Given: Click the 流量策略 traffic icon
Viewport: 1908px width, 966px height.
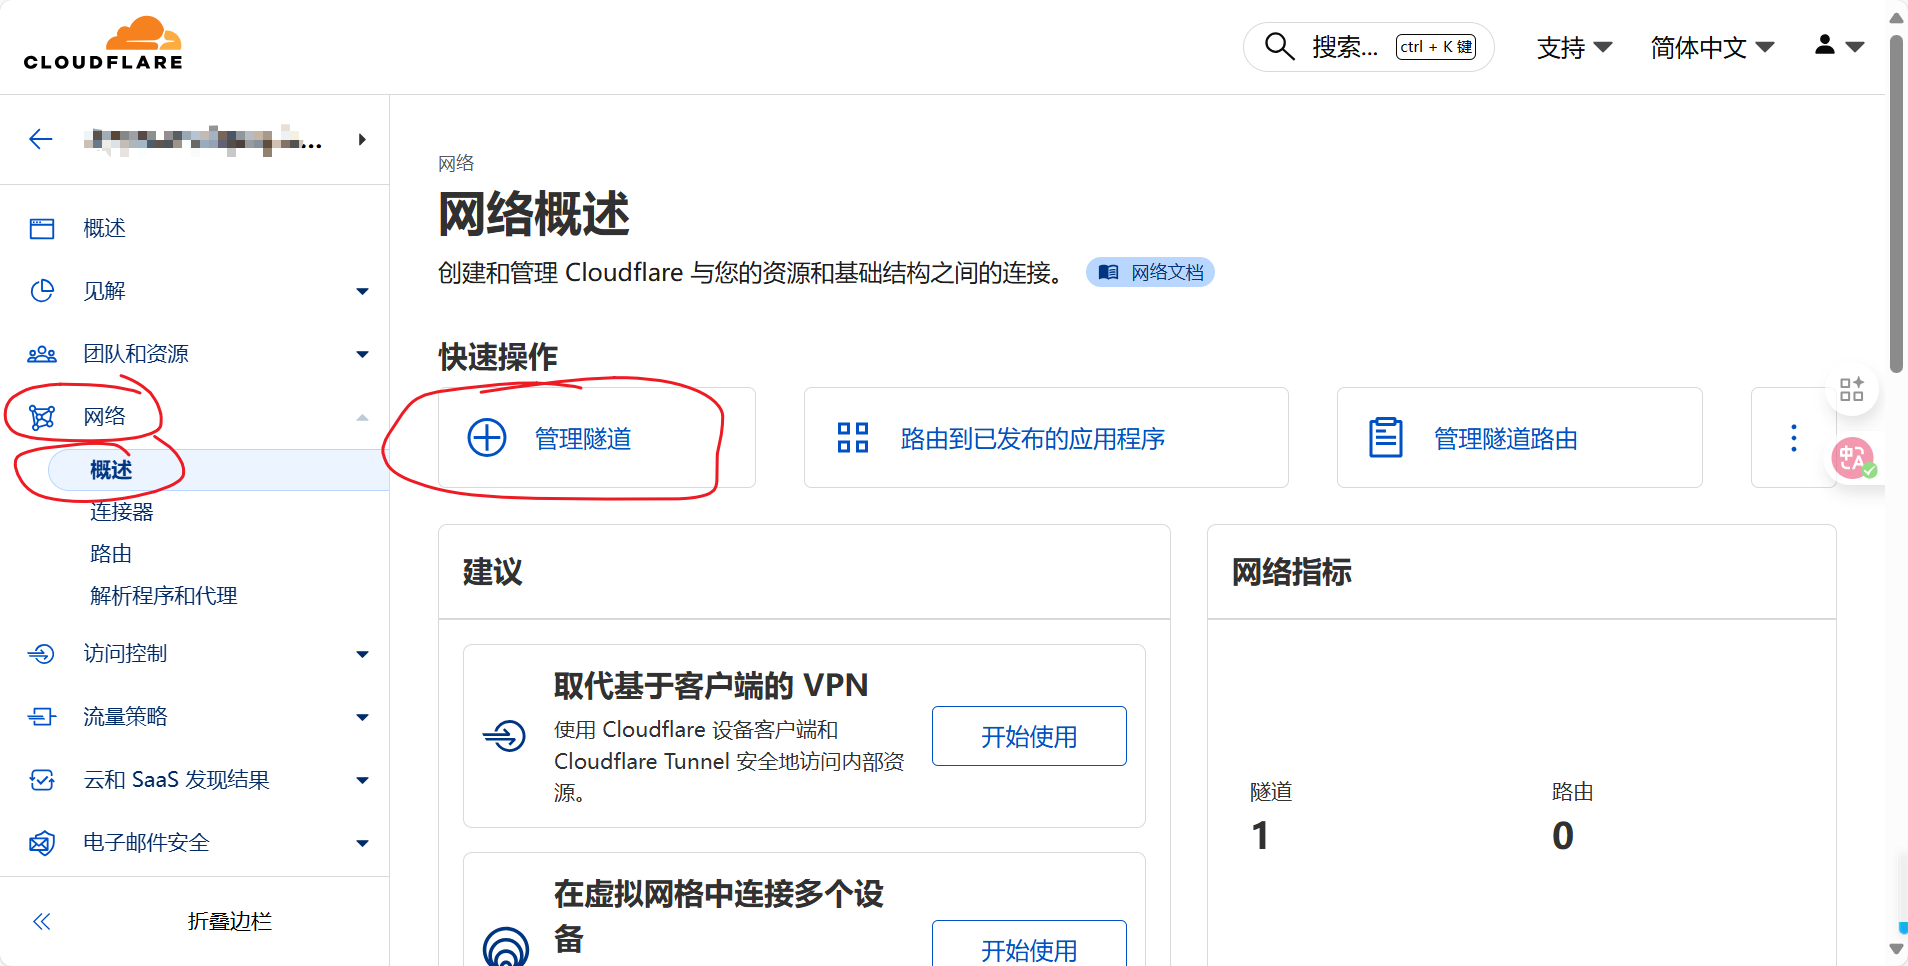Looking at the screenshot, I should 42,717.
